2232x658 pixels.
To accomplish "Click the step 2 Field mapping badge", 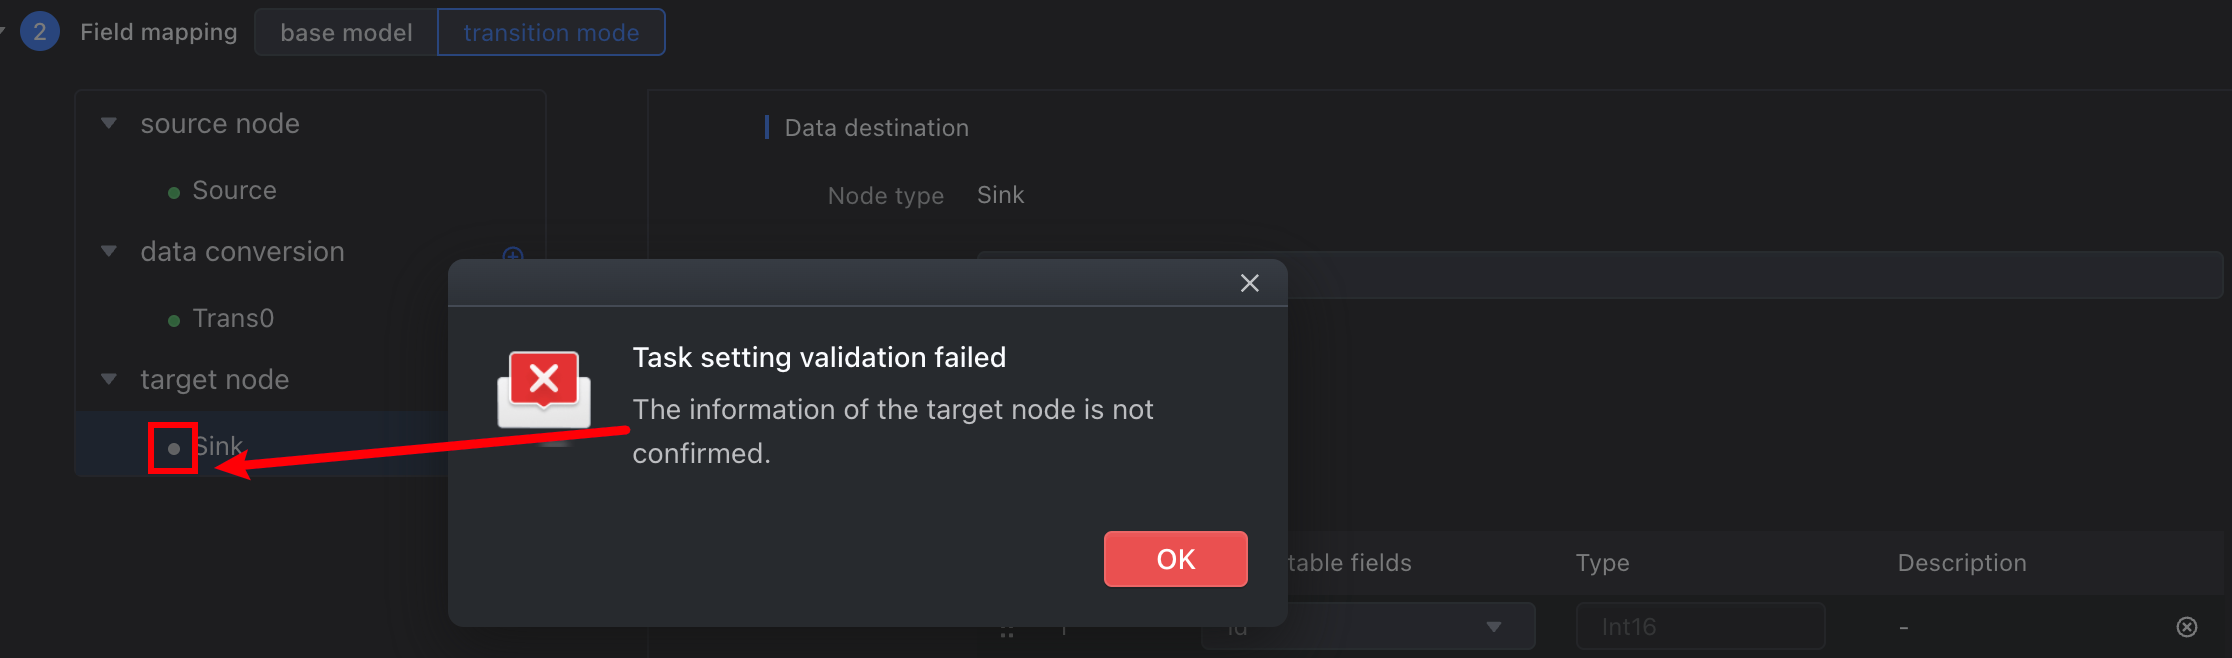I will tap(40, 32).
